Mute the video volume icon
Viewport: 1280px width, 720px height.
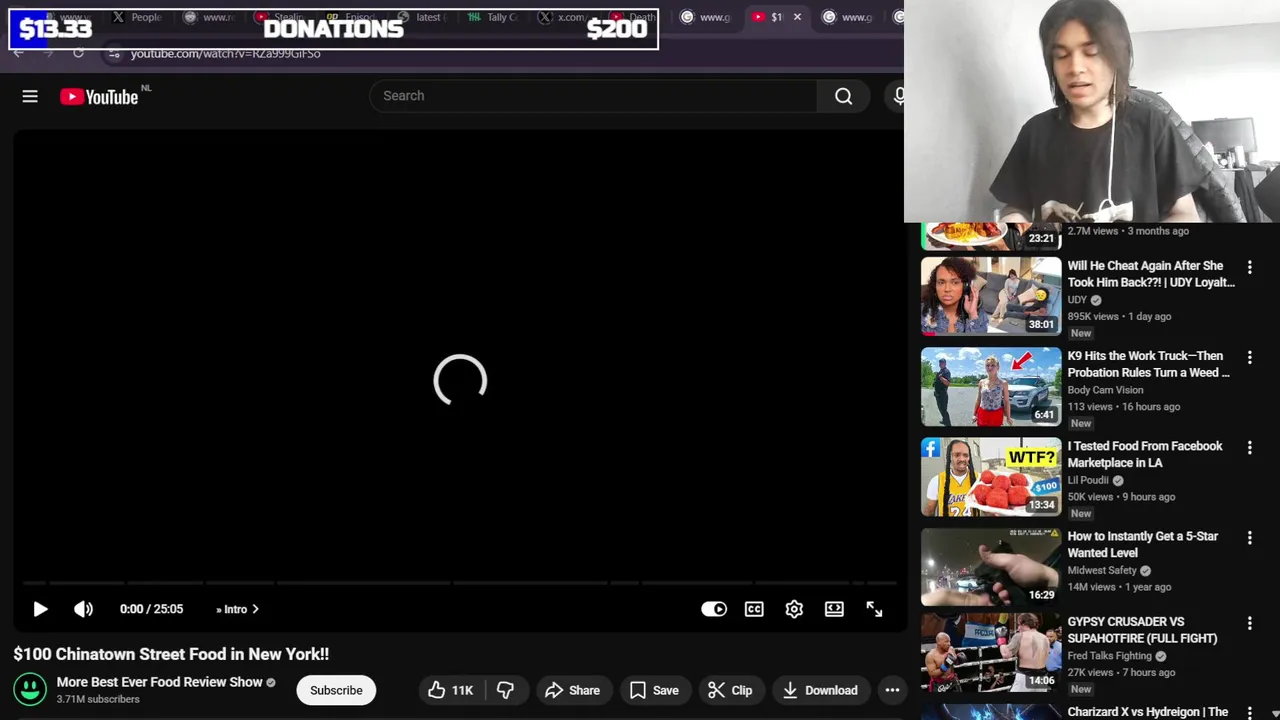pos(83,609)
